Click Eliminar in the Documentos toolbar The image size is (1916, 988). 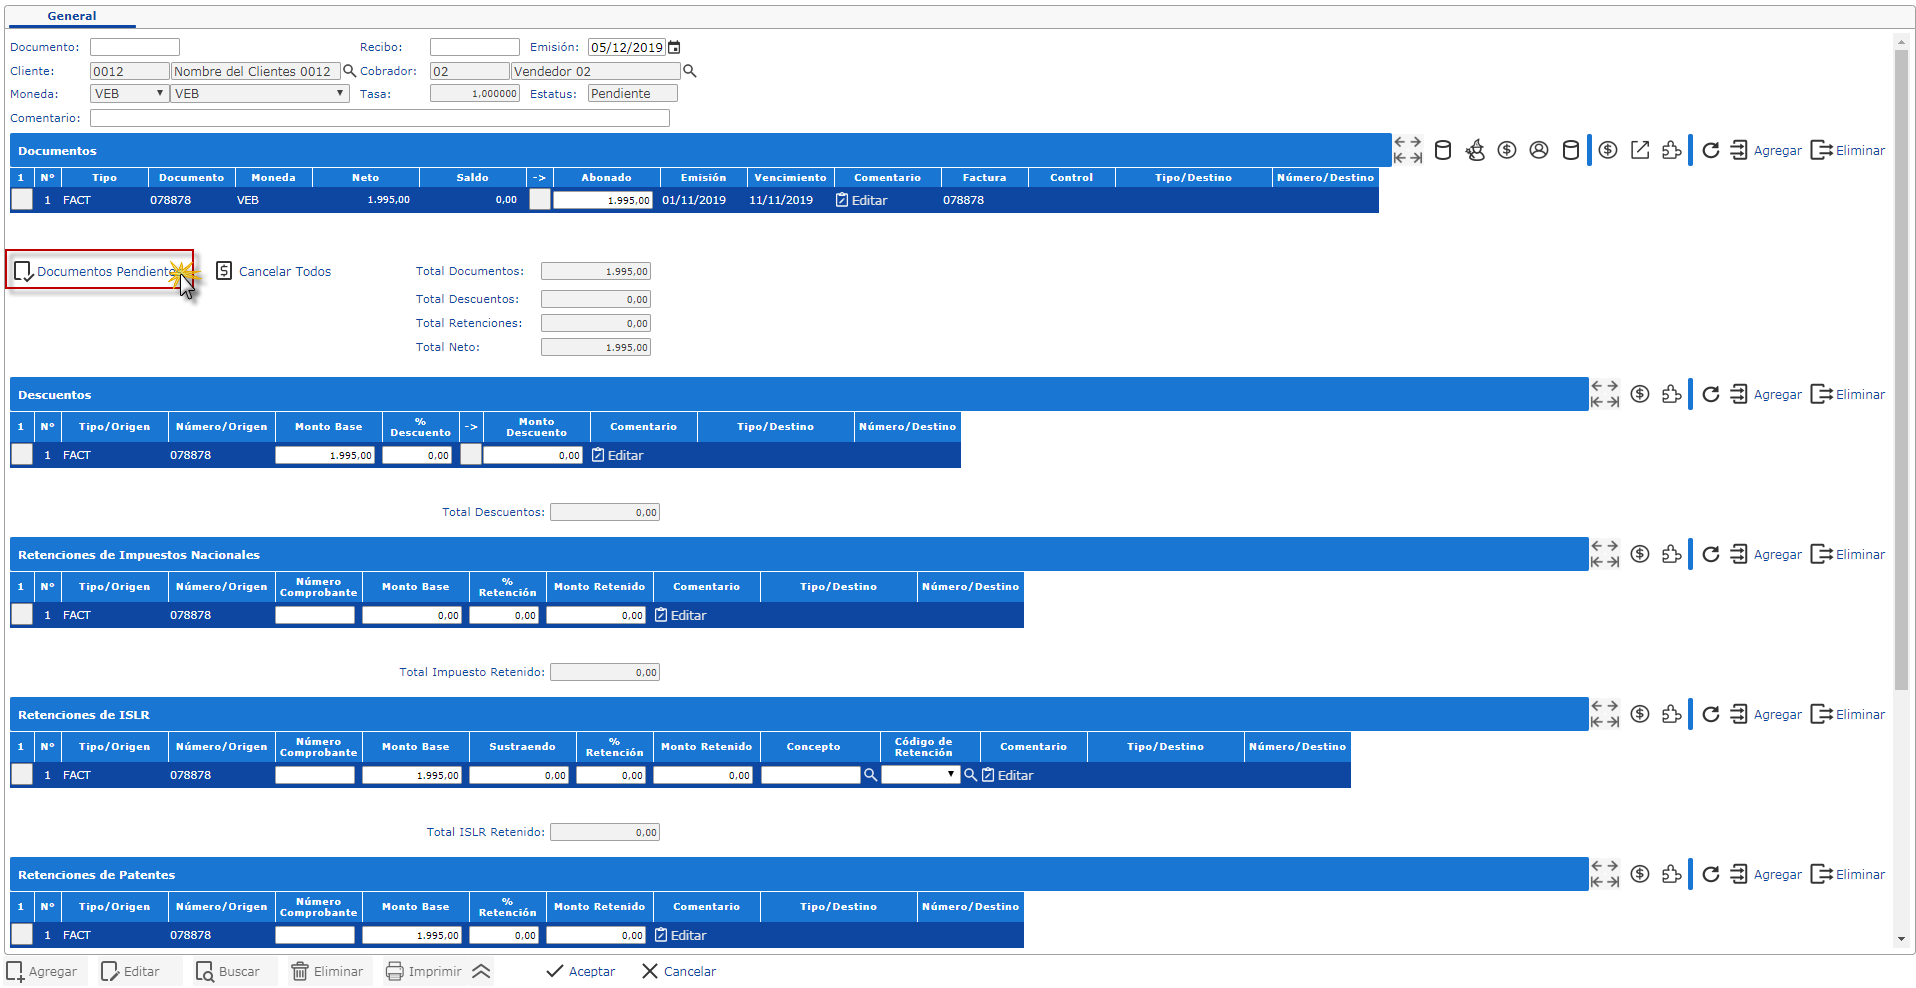(1848, 150)
